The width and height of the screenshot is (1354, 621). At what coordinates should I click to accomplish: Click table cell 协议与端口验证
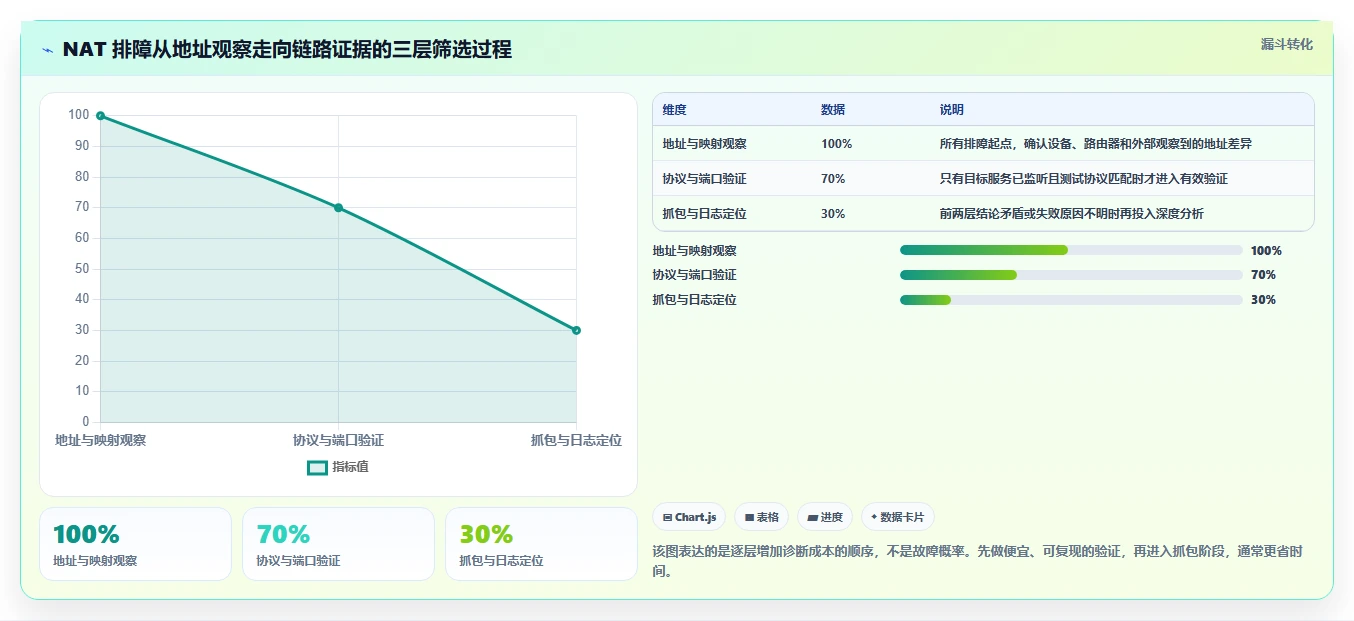(x=704, y=179)
